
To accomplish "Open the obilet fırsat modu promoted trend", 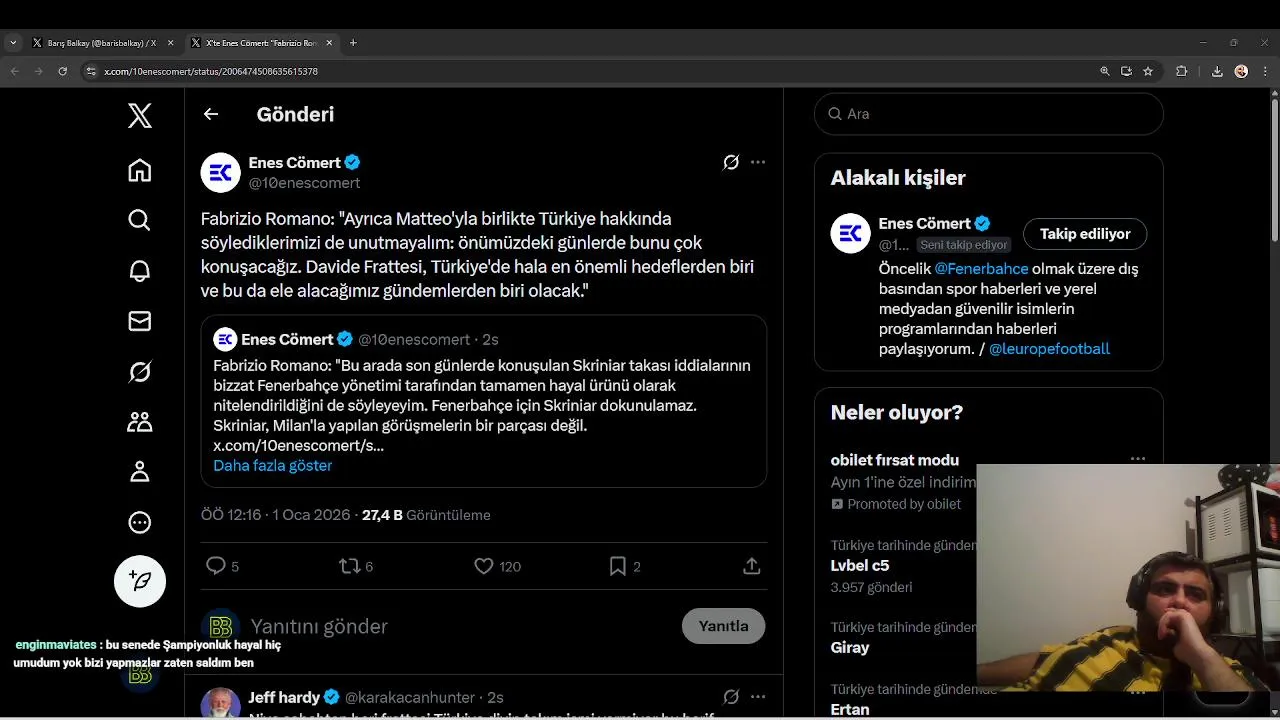I will (x=895, y=460).
